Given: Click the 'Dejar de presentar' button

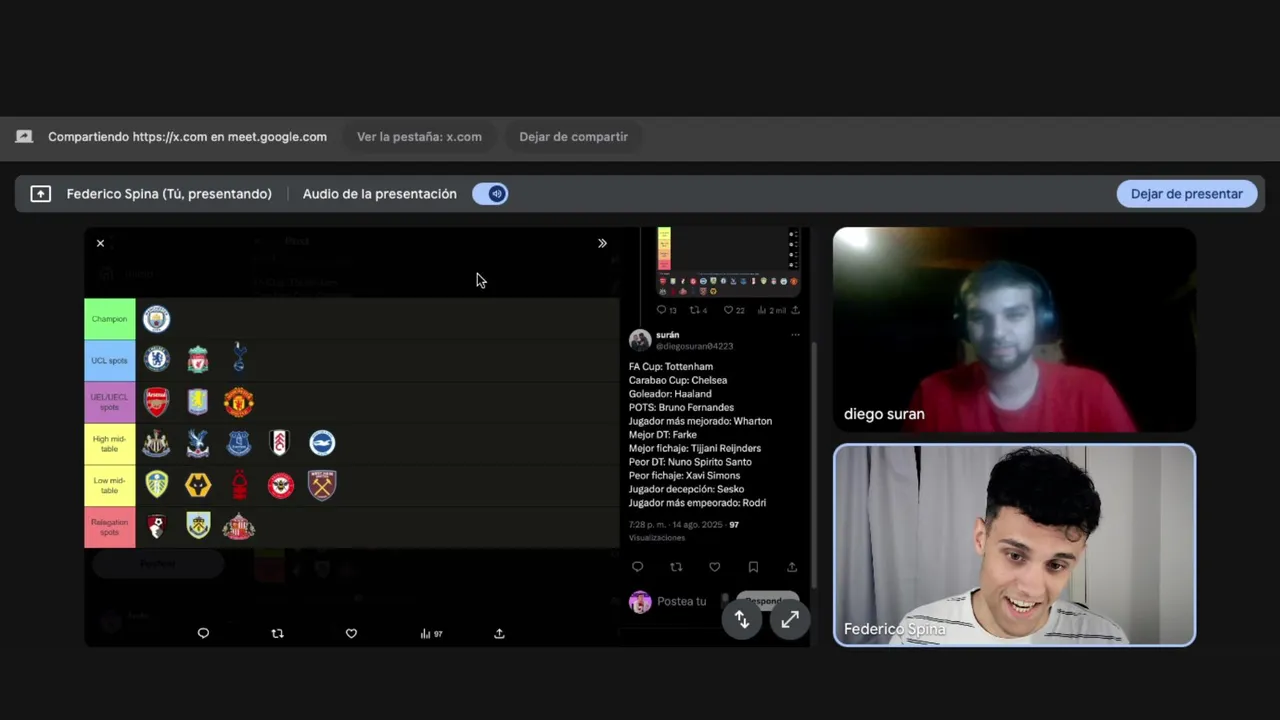Looking at the screenshot, I should [1186, 194].
